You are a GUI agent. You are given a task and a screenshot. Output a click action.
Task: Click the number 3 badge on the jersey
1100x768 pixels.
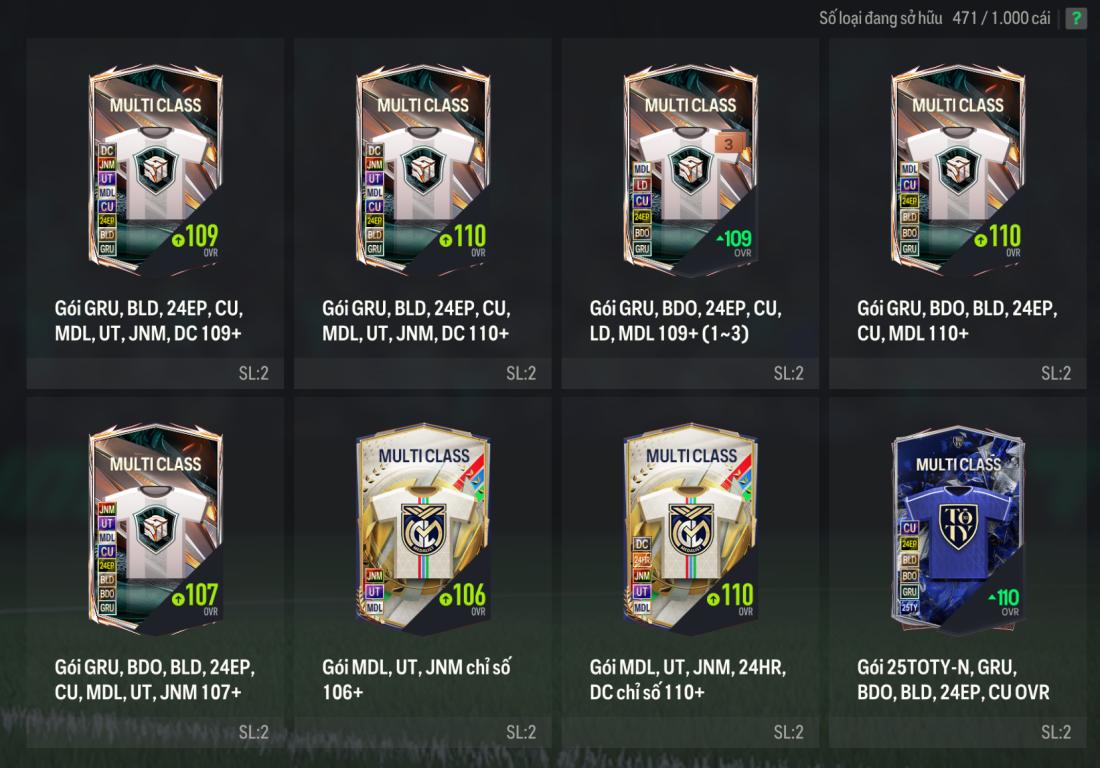pos(729,144)
